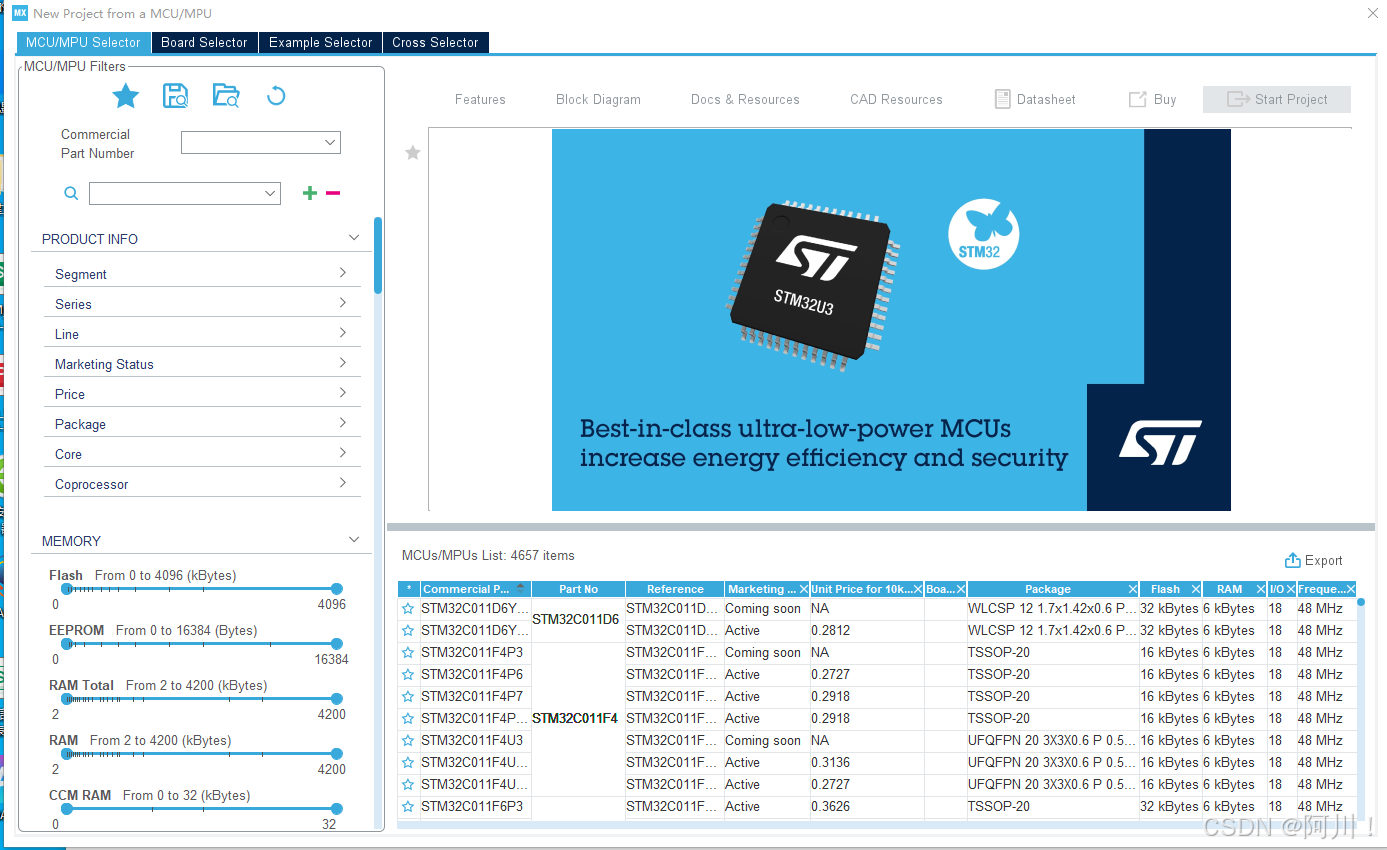
Task: Star the STM32C011F4P7 row
Action: pyautogui.click(x=408, y=696)
